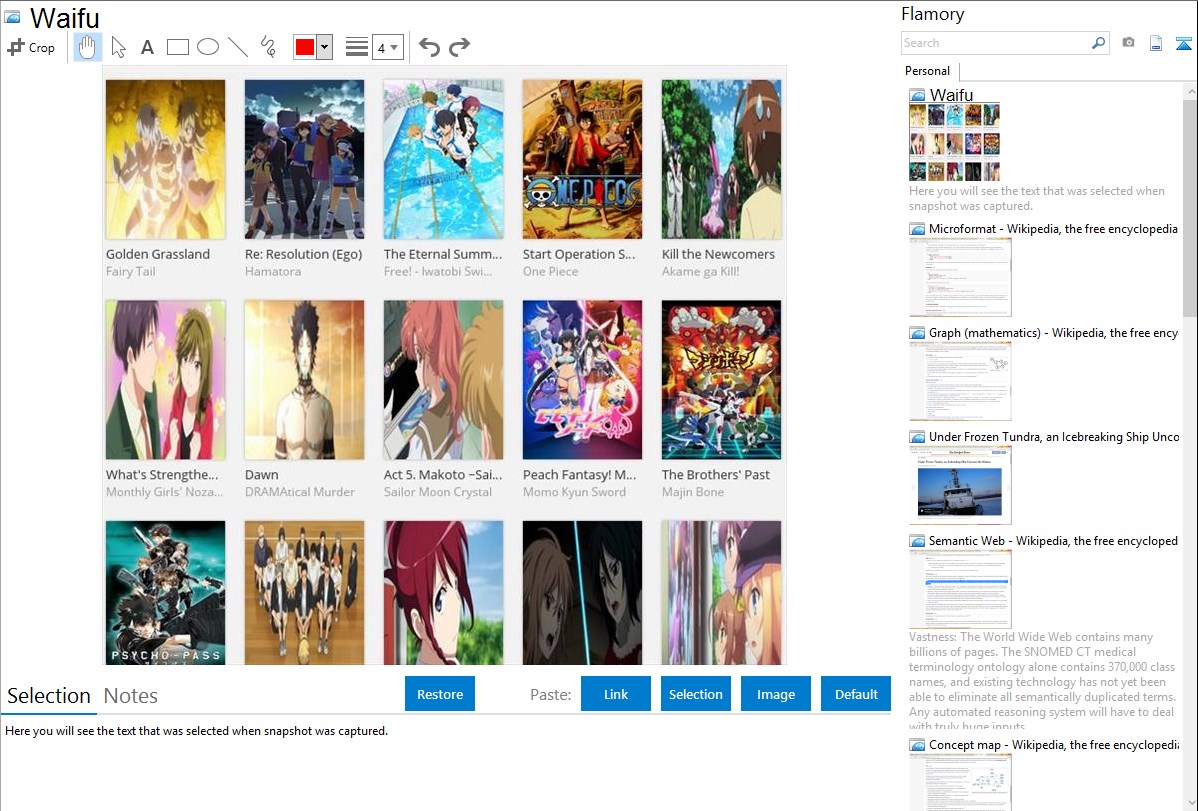
Task: Open the drawing color dropdown arrow
Action: pyautogui.click(x=325, y=47)
